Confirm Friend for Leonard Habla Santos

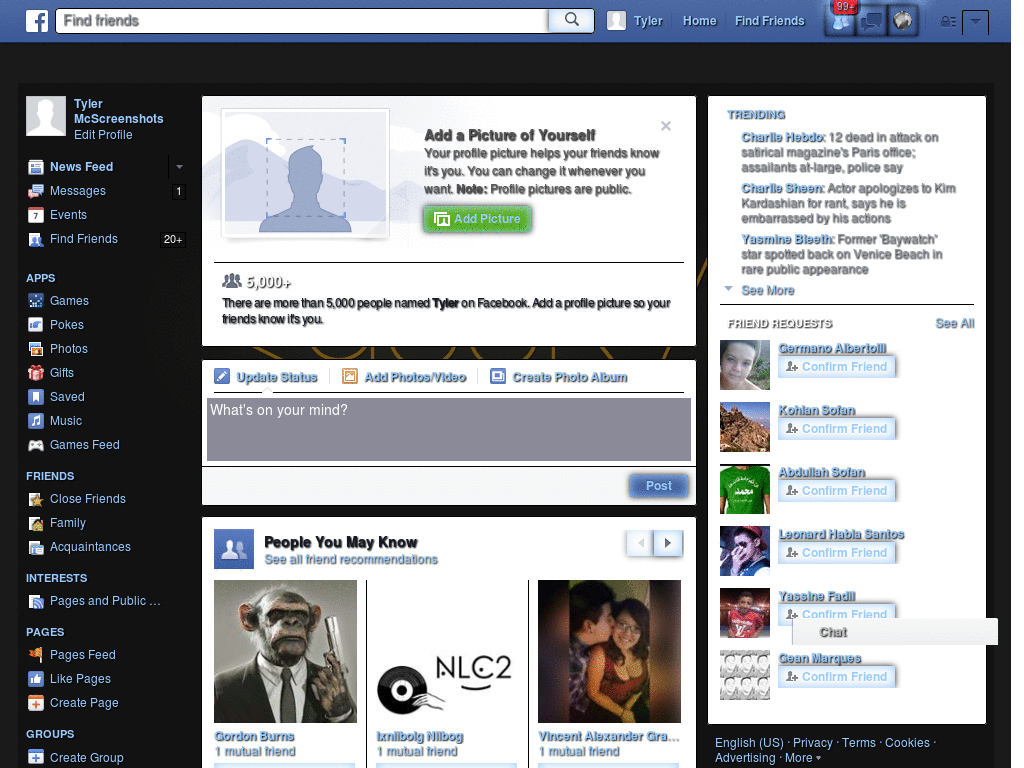click(x=836, y=553)
